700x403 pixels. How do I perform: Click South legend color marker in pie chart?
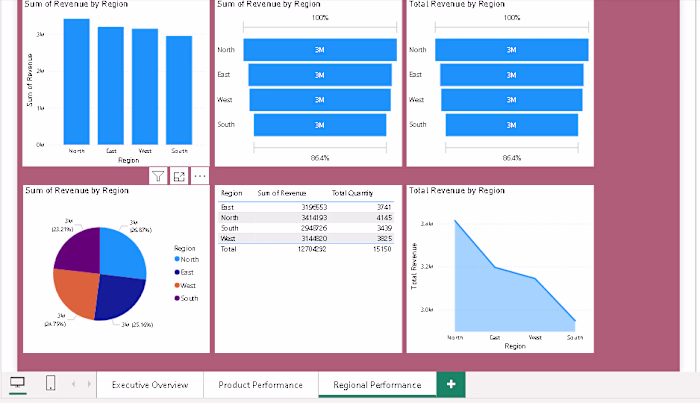[177, 298]
